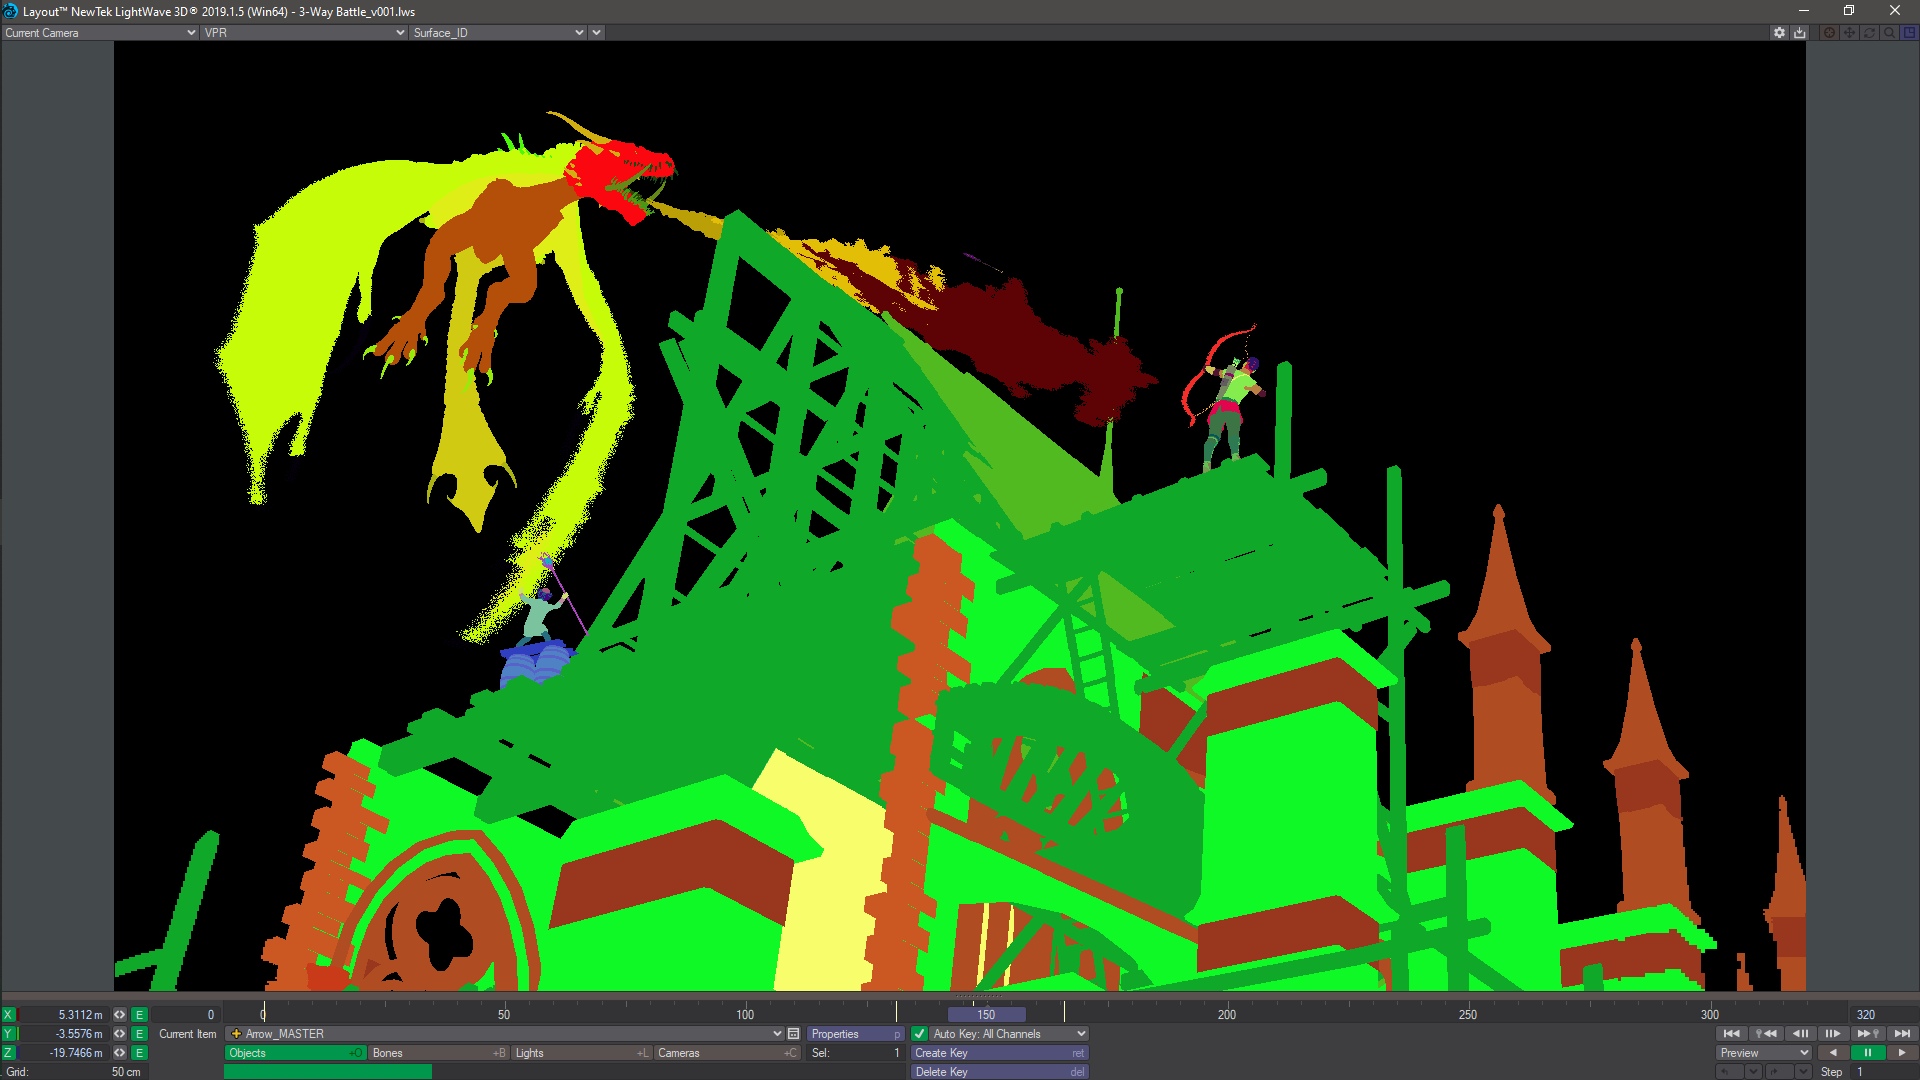Click the viewport rotate icon
Image resolution: width=1920 pixels, height=1080 pixels.
coord(1869,33)
